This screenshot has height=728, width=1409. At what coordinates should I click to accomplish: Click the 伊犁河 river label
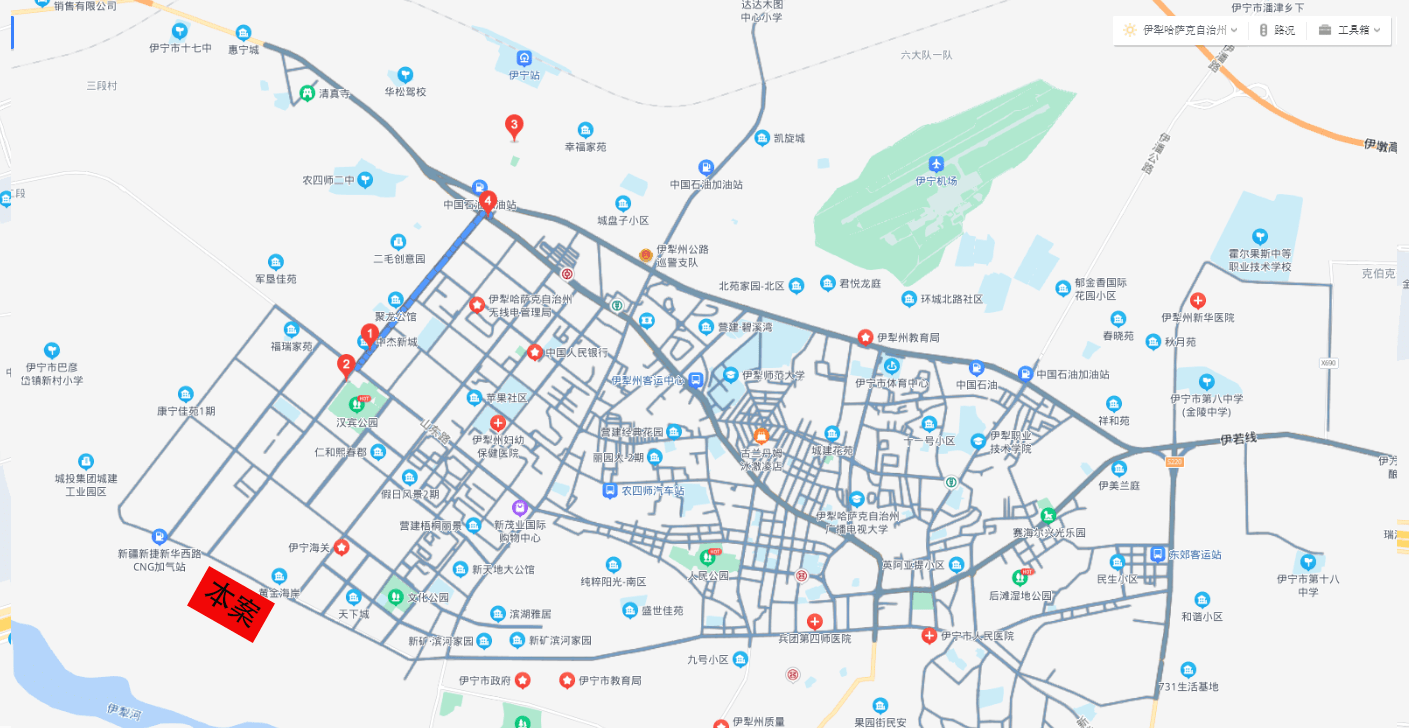[125, 712]
